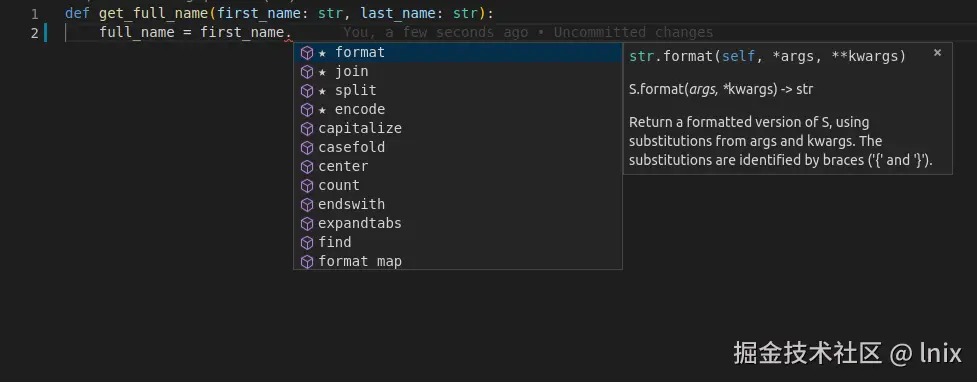Viewport: 977px width, 382px height.
Task: Select the starred format suggestion
Action: click(x=458, y=52)
